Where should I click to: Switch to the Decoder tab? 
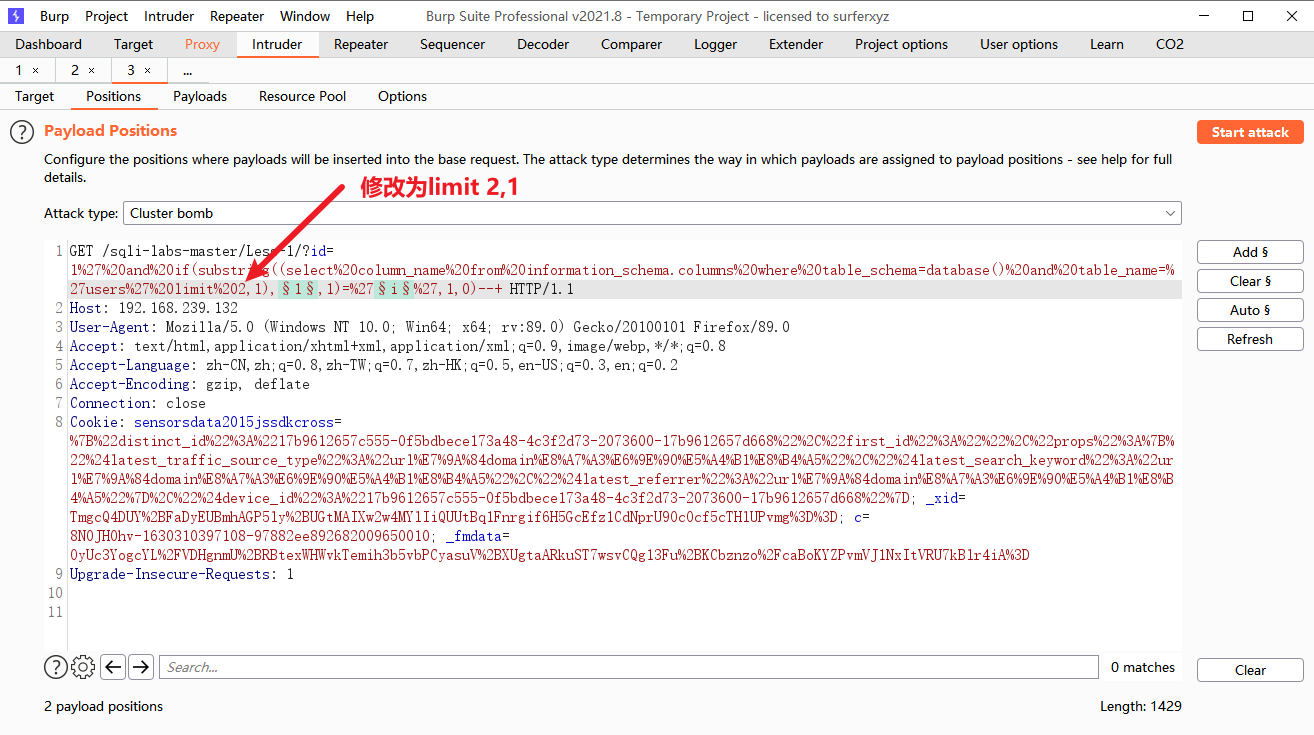point(543,44)
